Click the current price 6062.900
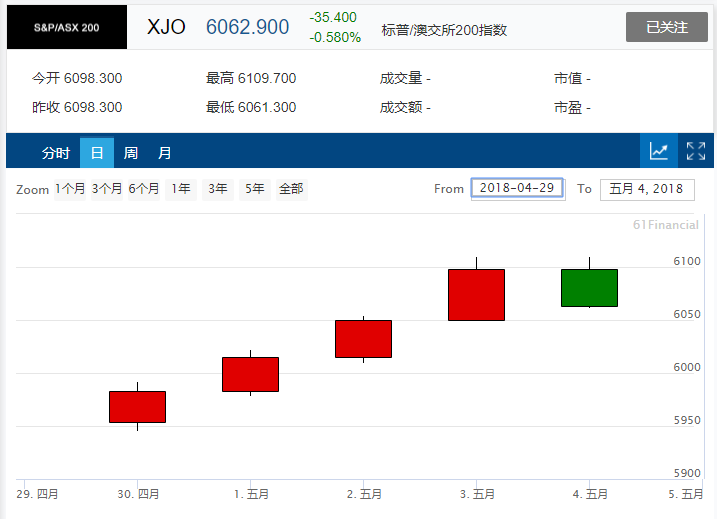The height and width of the screenshot is (519, 717). [247, 27]
